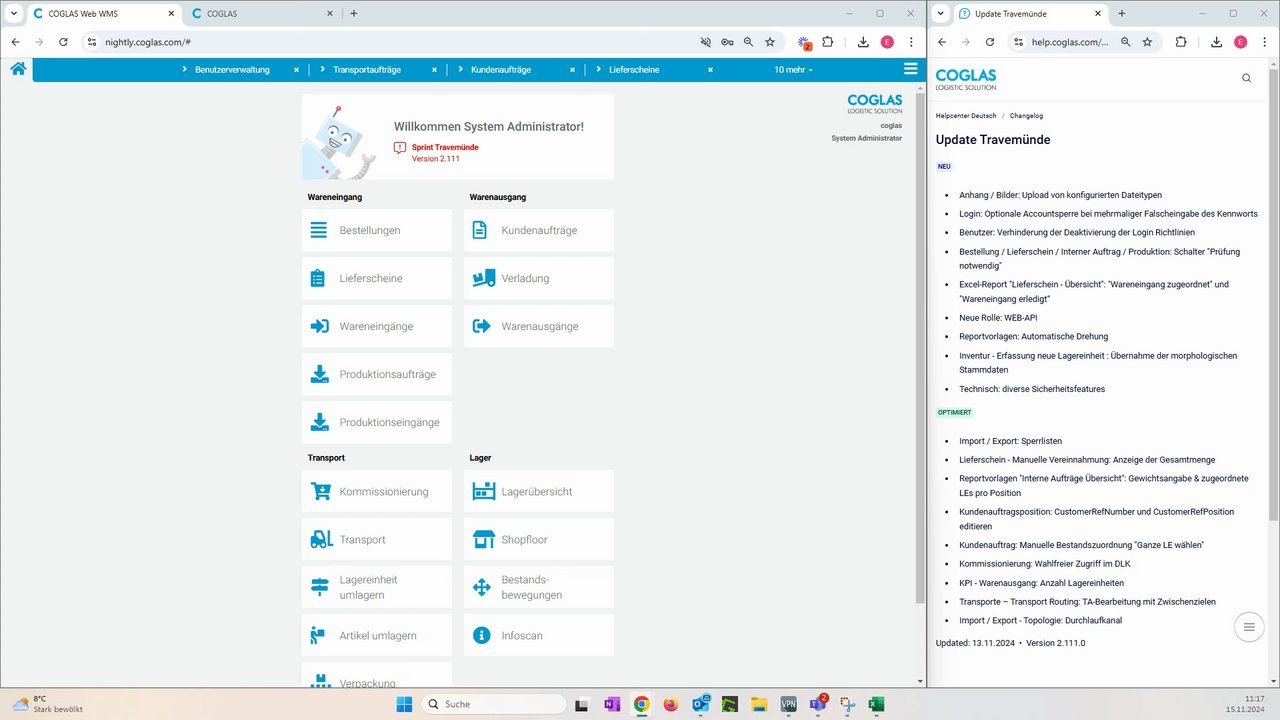Open Verladung tile
The height and width of the screenshot is (720, 1280).
point(539,278)
